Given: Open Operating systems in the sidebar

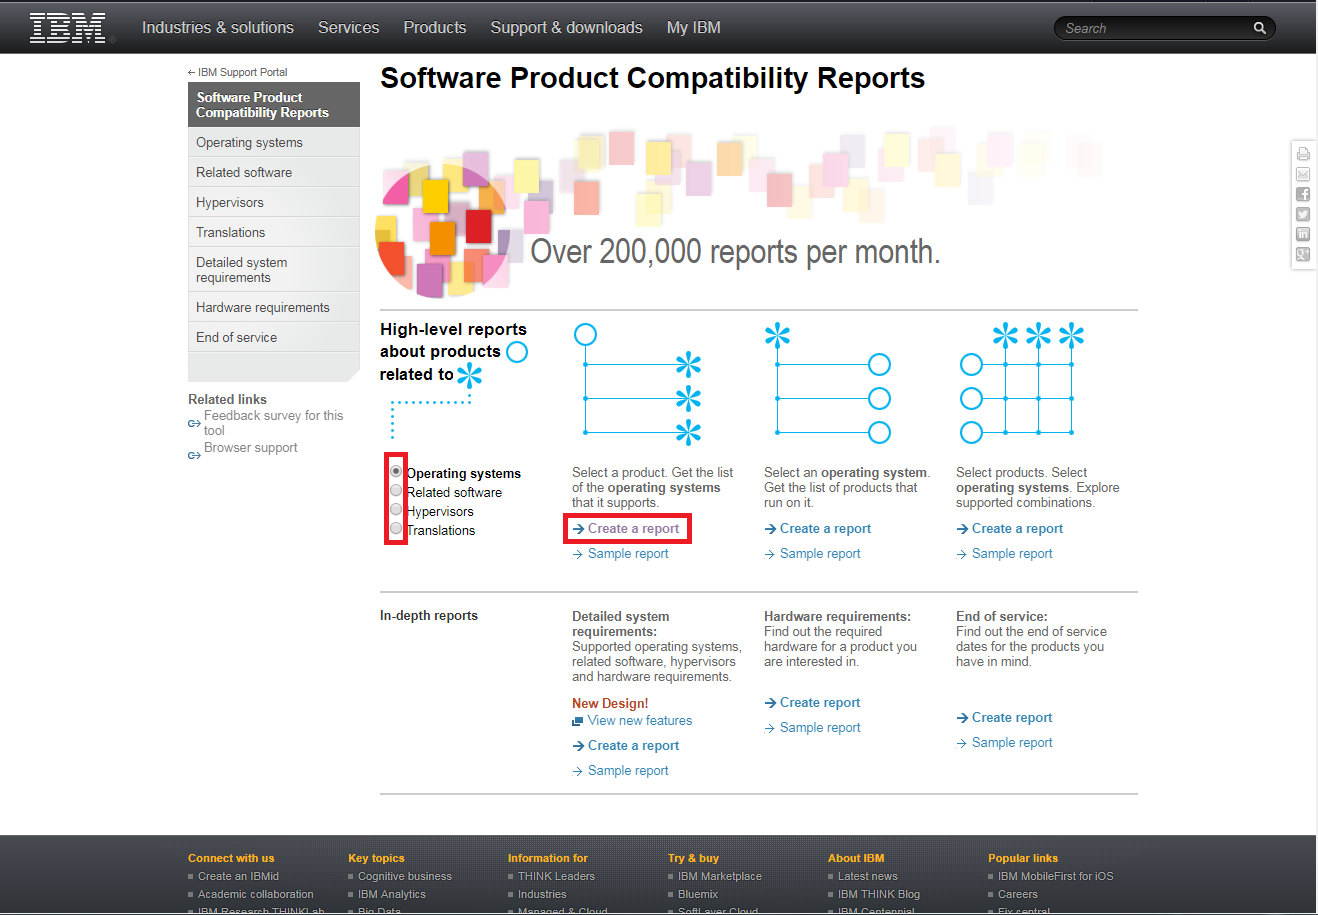Looking at the screenshot, I should click(274, 142).
